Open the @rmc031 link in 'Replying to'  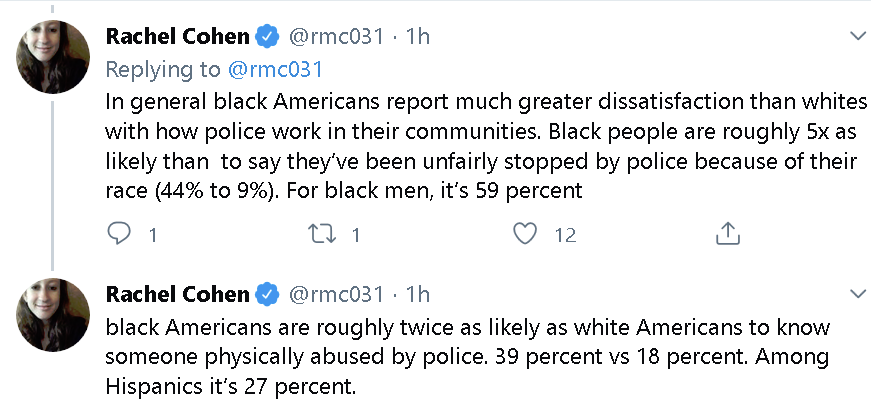click(x=274, y=70)
